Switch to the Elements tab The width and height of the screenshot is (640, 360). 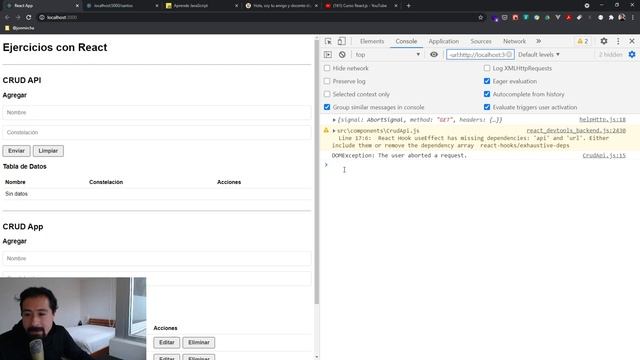(x=372, y=41)
